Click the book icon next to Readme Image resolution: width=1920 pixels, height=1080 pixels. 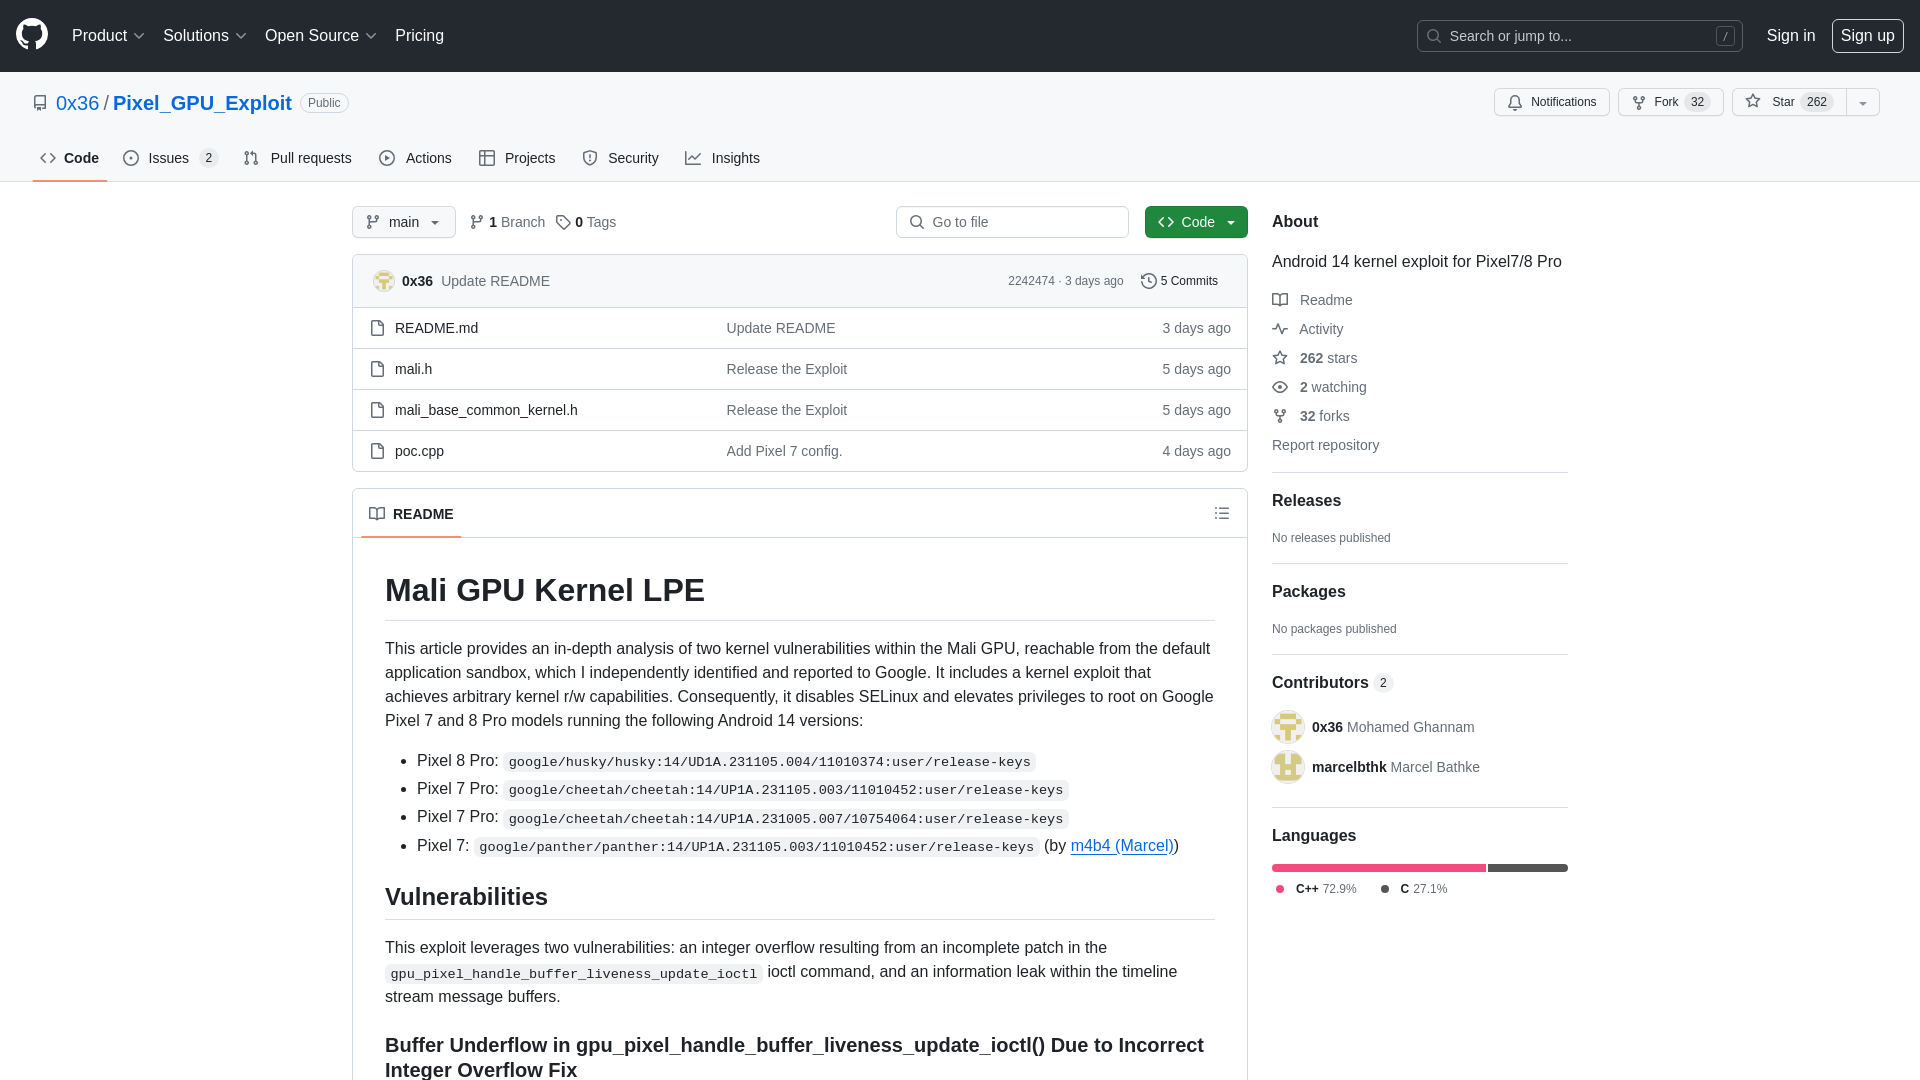pyautogui.click(x=1280, y=300)
